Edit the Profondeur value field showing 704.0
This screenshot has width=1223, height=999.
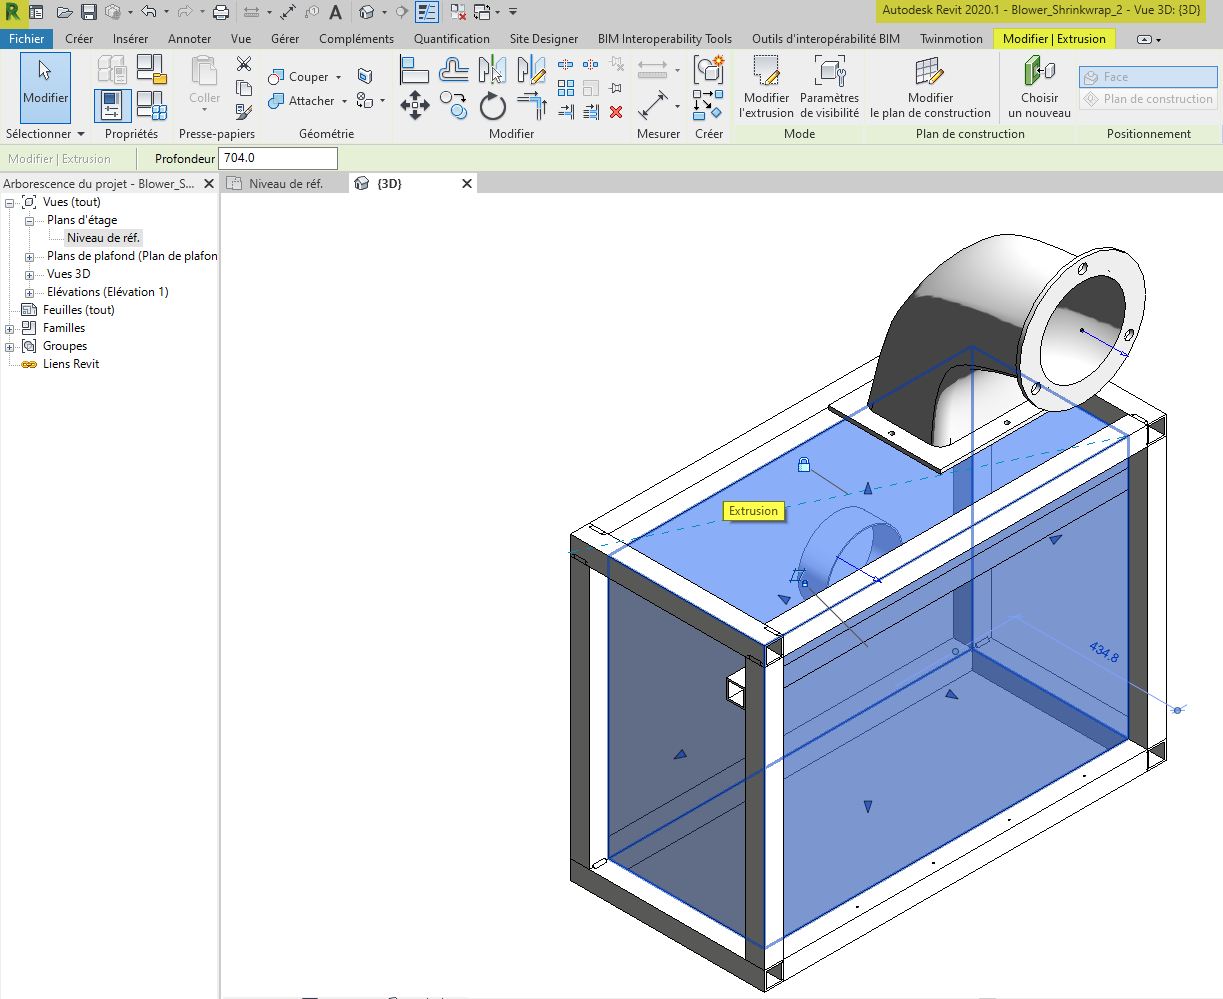click(278, 158)
